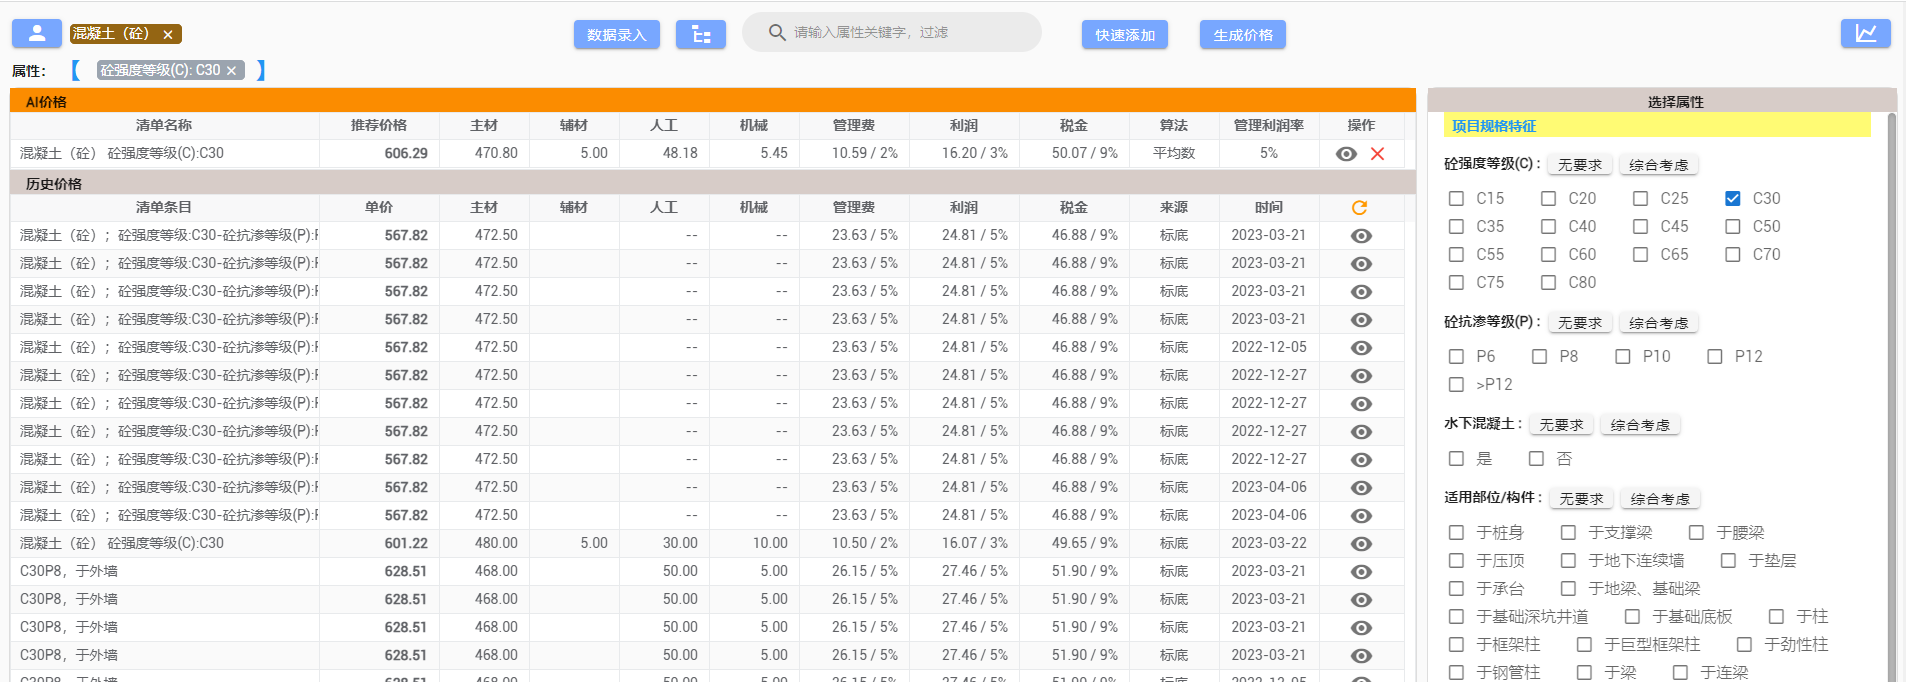Screen dimensions: 1906x682
Task: Check the P10 impermeability checkbox
Action: pyautogui.click(x=1622, y=357)
